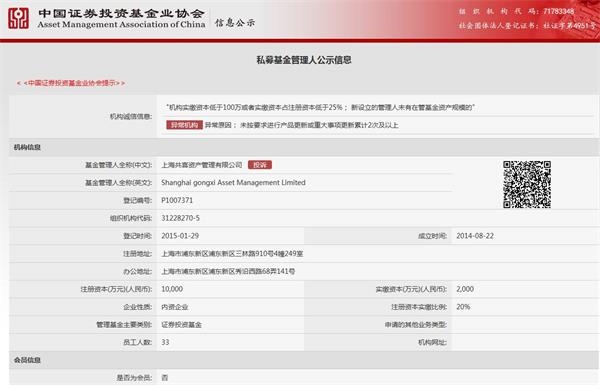Select the enterprise type 内资企业
Viewport: 600px width, 385px height.
click(175, 307)
